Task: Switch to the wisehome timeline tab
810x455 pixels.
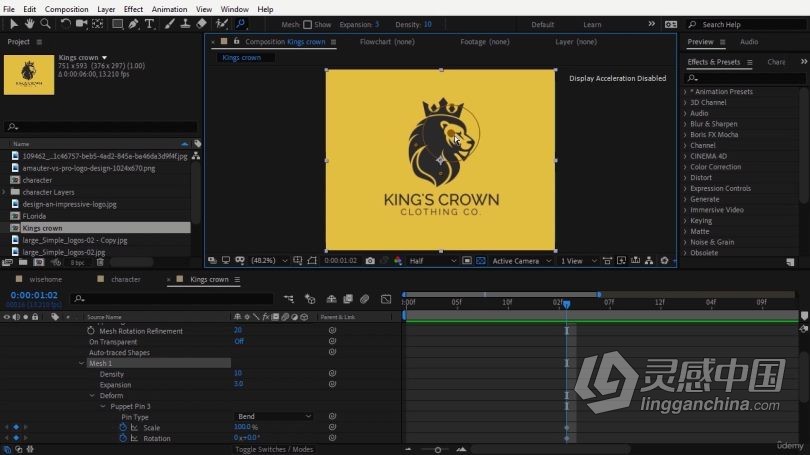Action: 45,279
